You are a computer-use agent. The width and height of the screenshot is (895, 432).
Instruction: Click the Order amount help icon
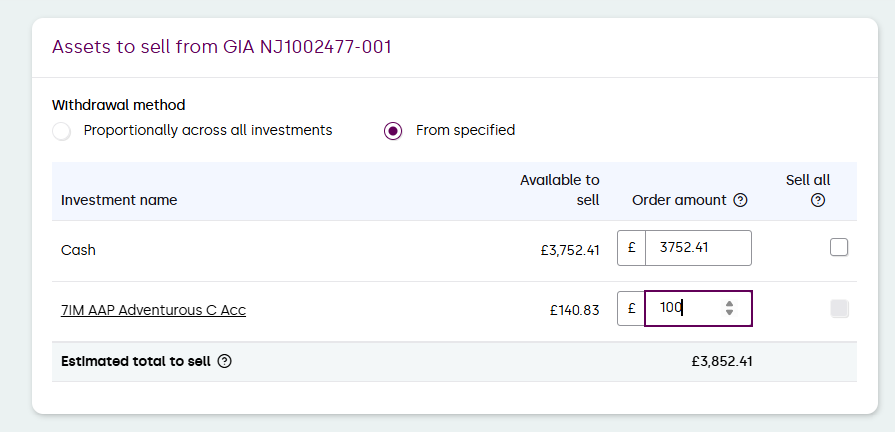point(740,200)
